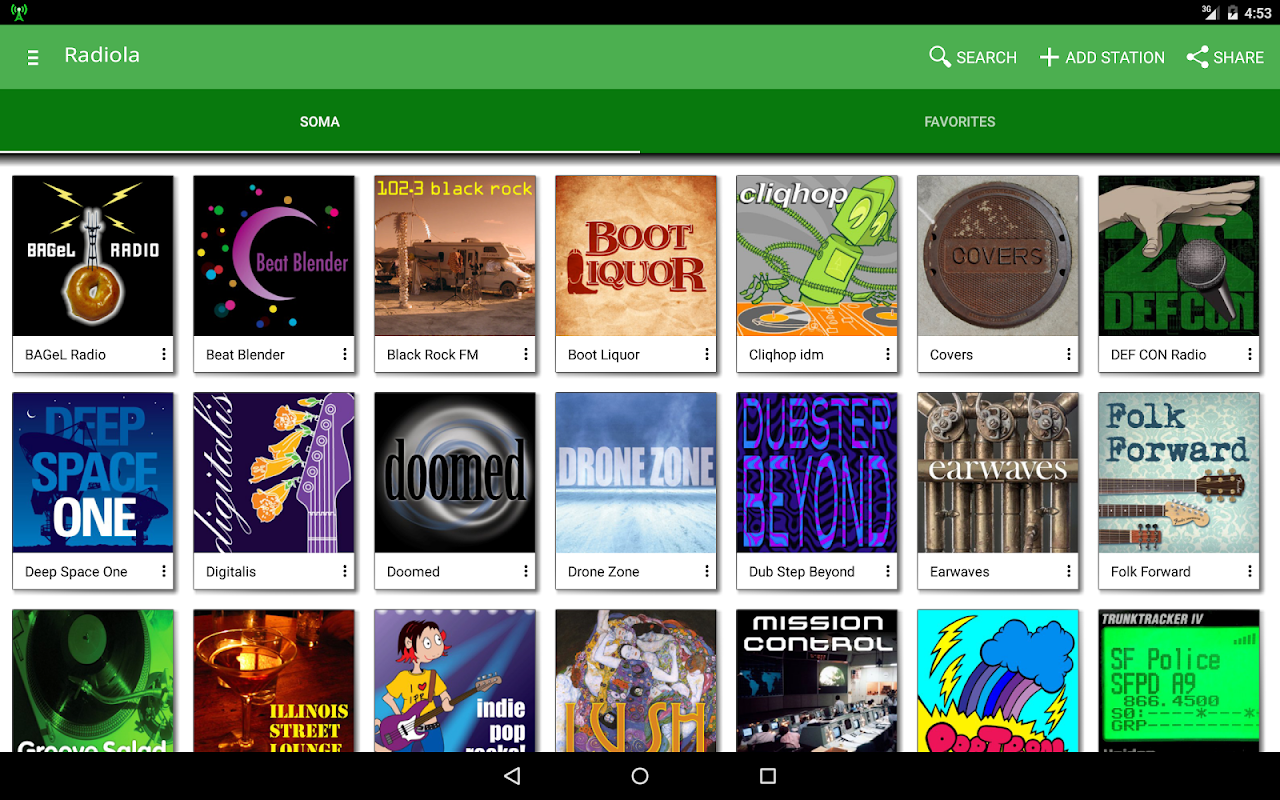Open the navigation drawer menu icon
The image size is (1280, 800).
click(33, 58)
